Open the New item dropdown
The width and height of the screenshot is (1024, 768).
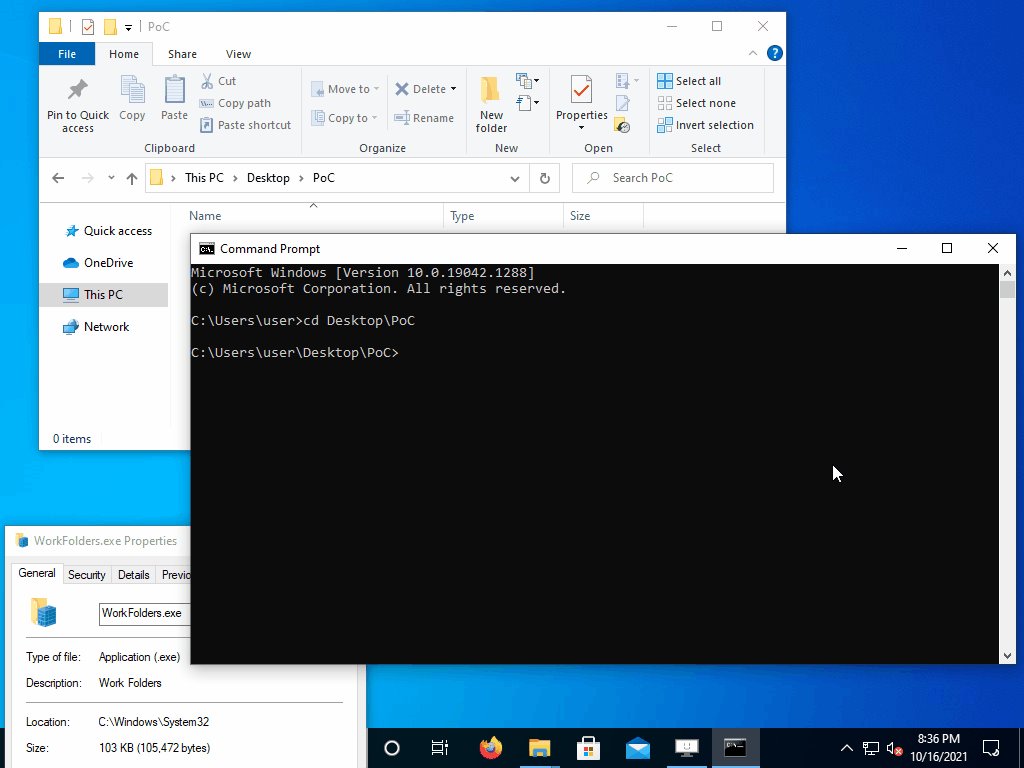coord(528,81)
